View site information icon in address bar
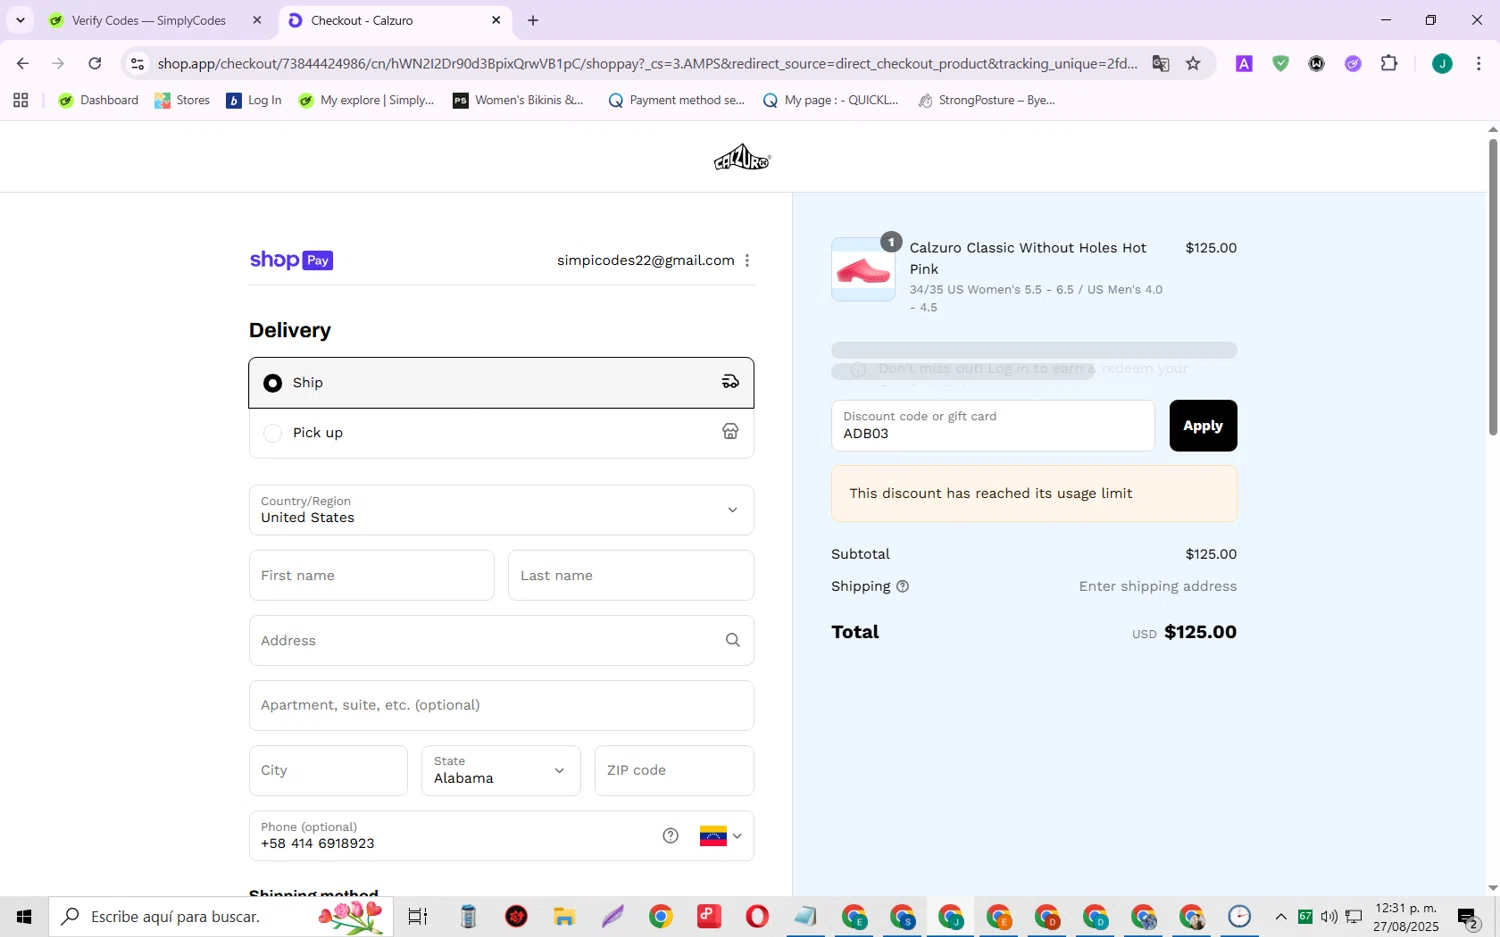 [138, 63]
